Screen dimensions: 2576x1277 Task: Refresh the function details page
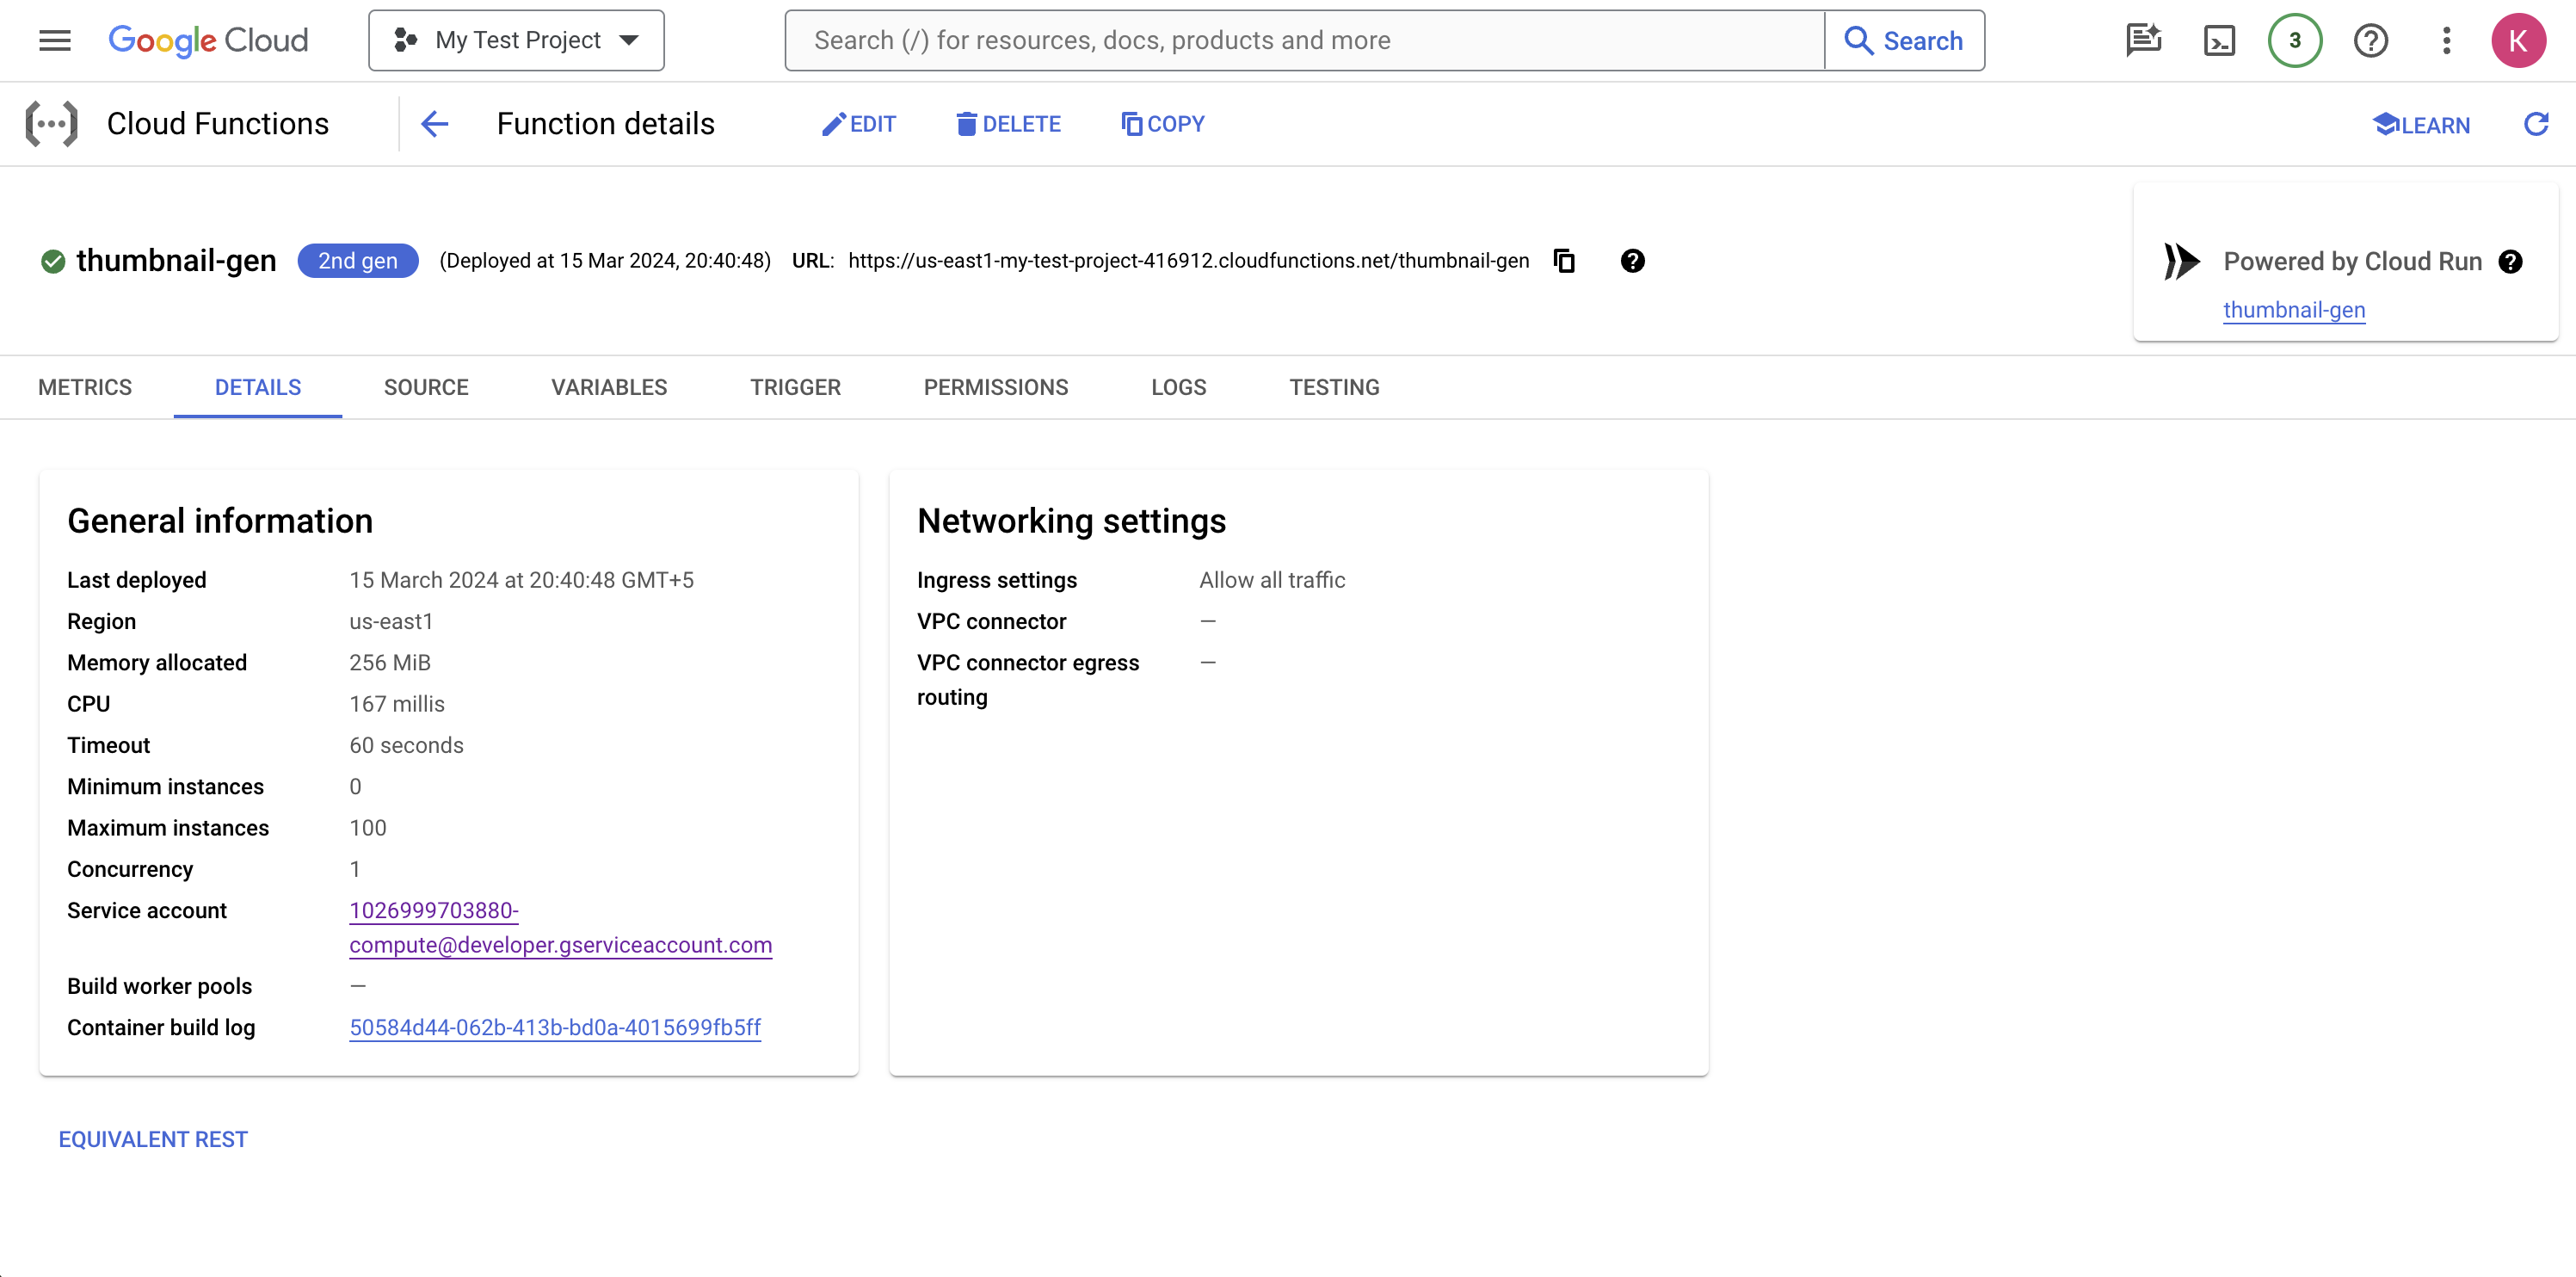coord(2536,124)
